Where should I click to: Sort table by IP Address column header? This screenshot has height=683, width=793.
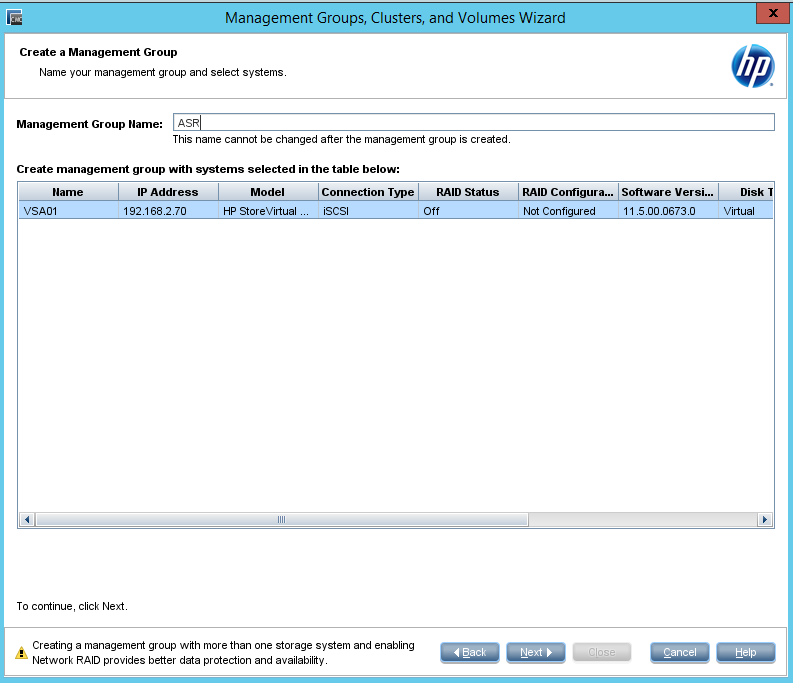tap(168, 192)
